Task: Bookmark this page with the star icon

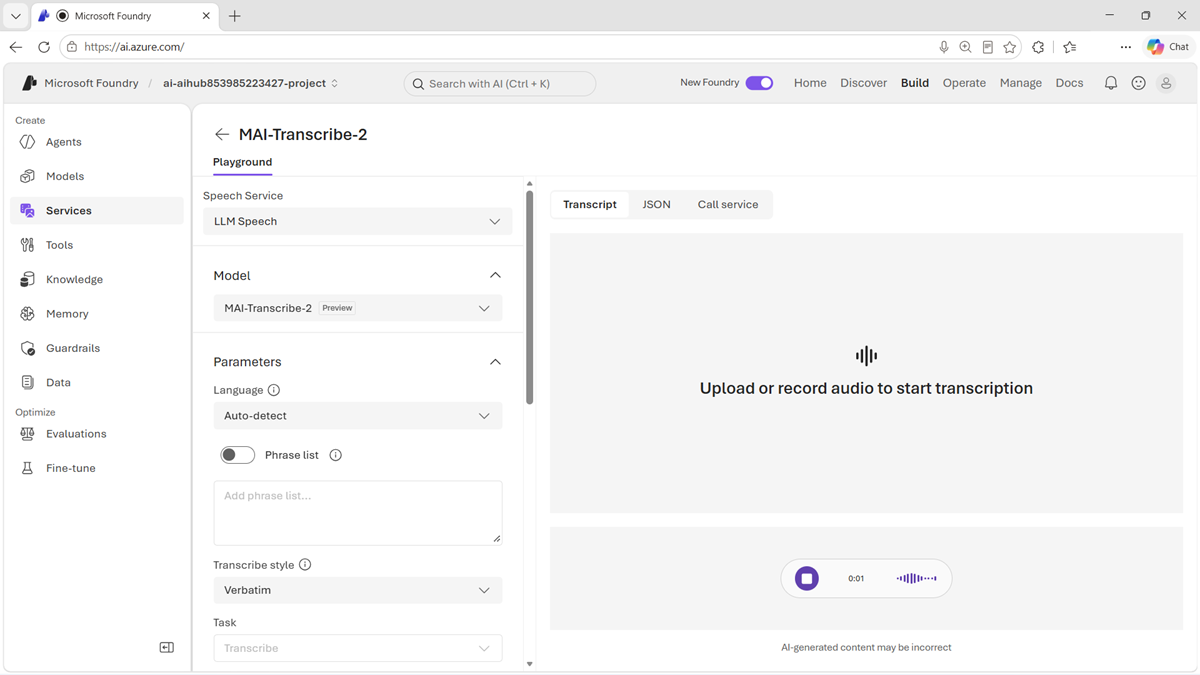Action: click(x=1010, y=47)
